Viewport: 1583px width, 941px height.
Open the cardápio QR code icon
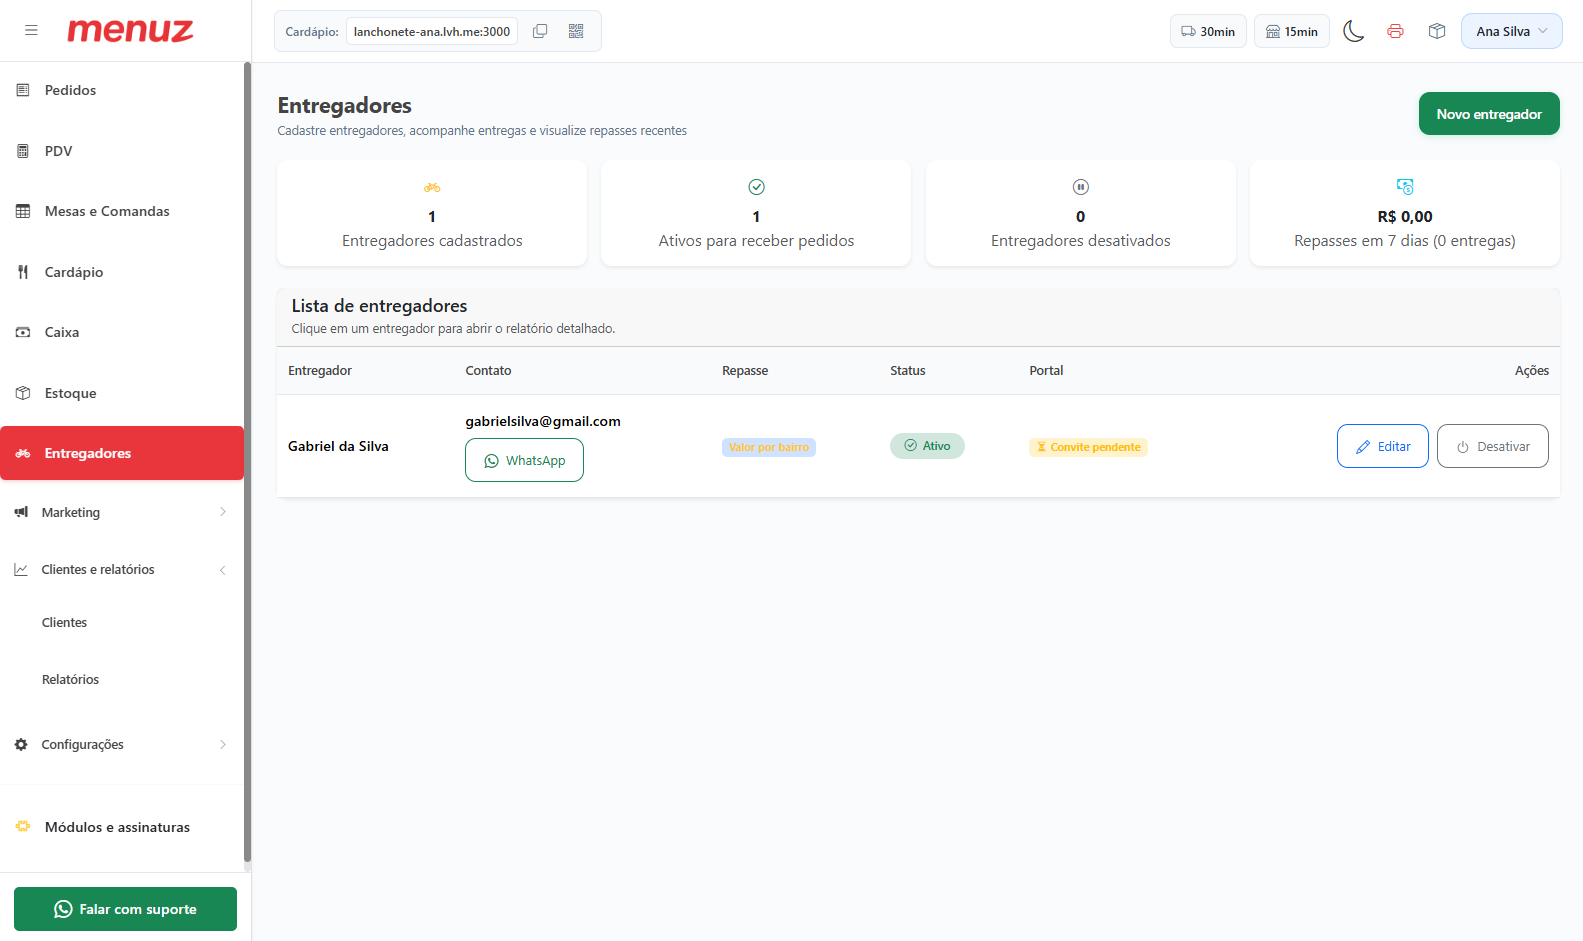click(576, 31)
